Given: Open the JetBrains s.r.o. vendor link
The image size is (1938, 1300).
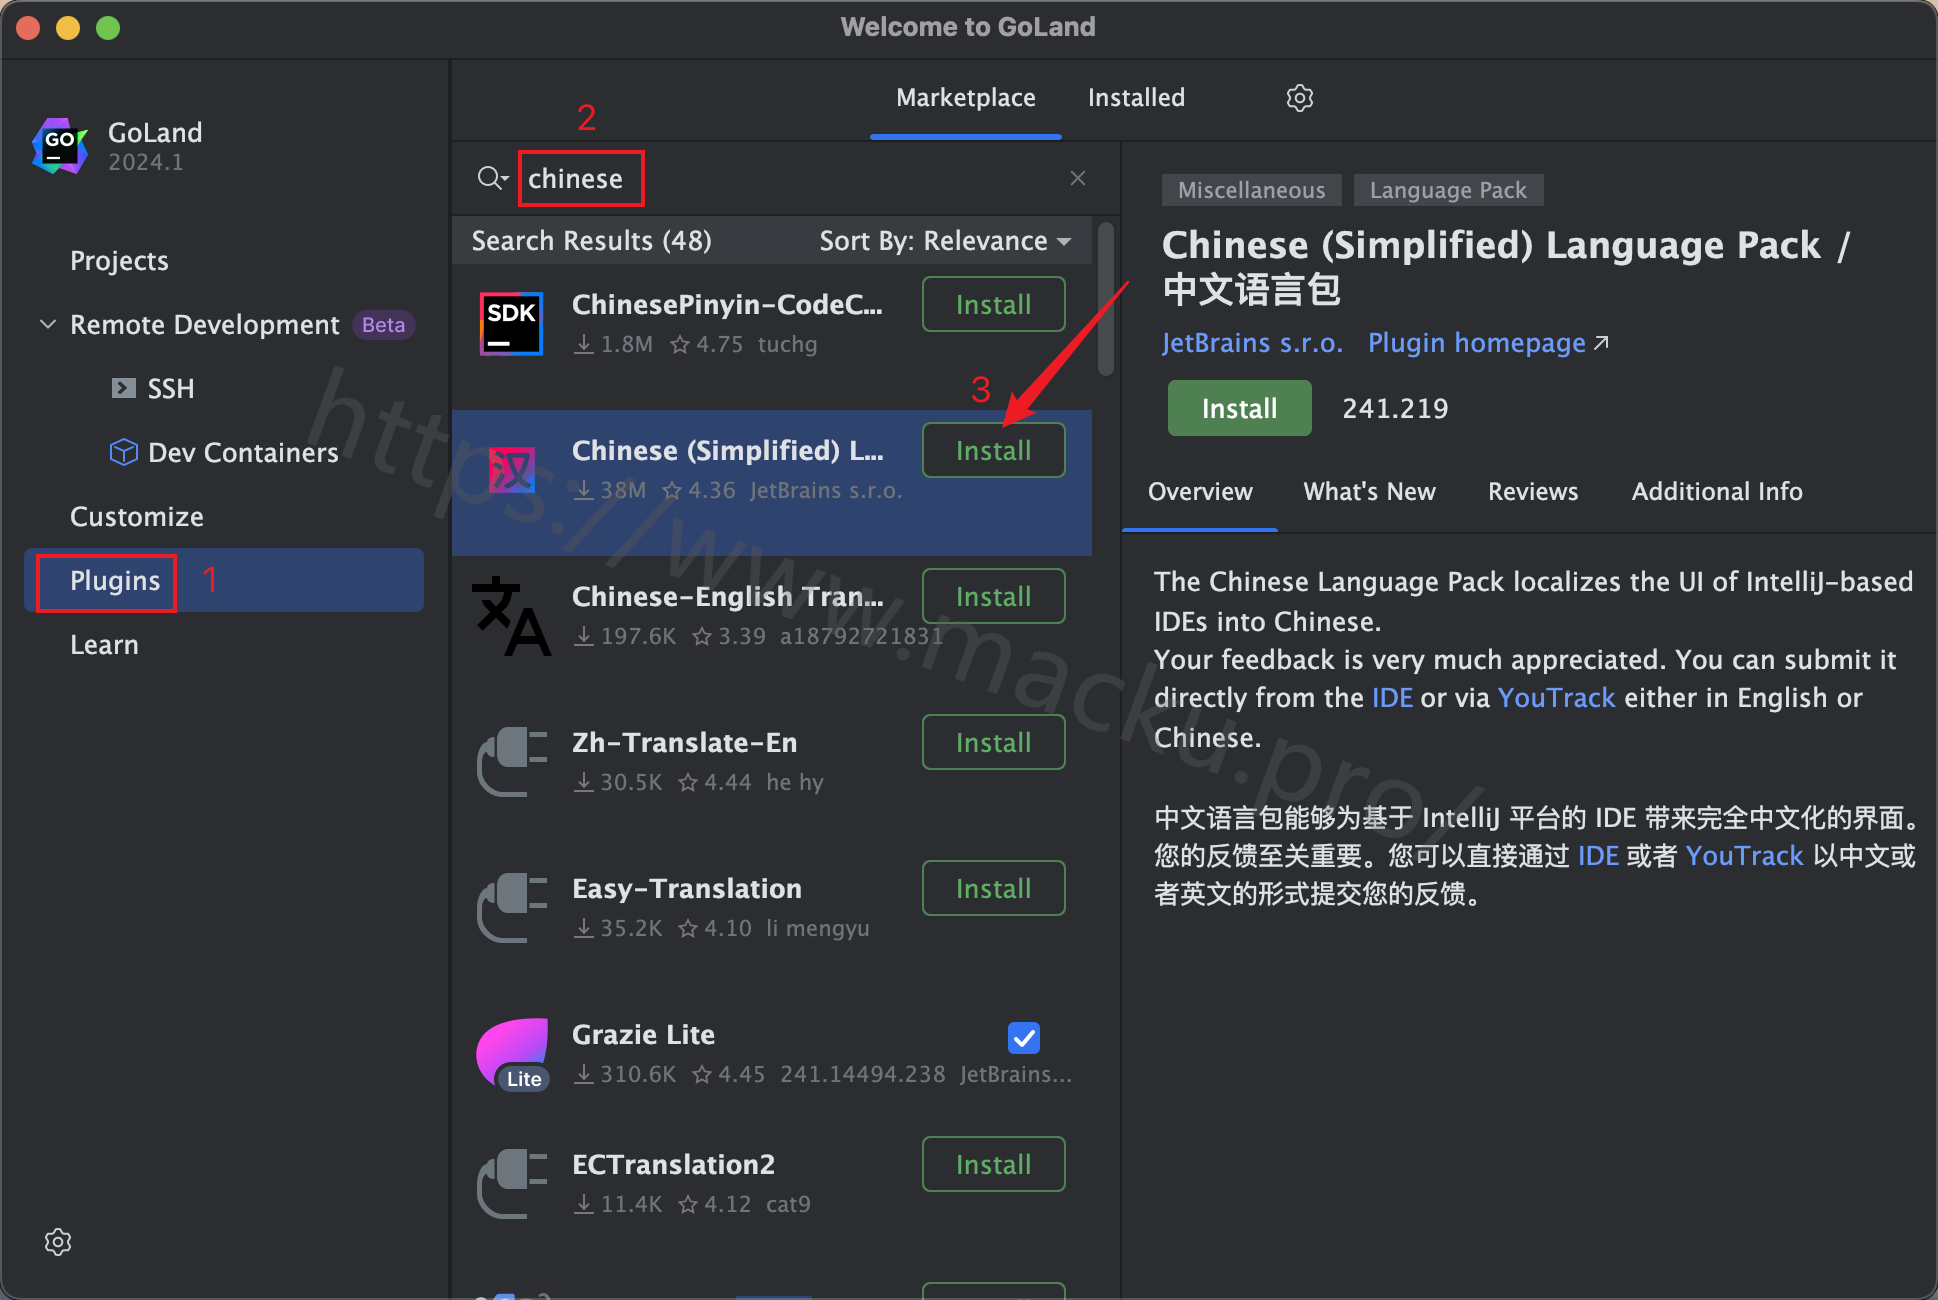Looking at the screenshot, I should pos(1252,343).
